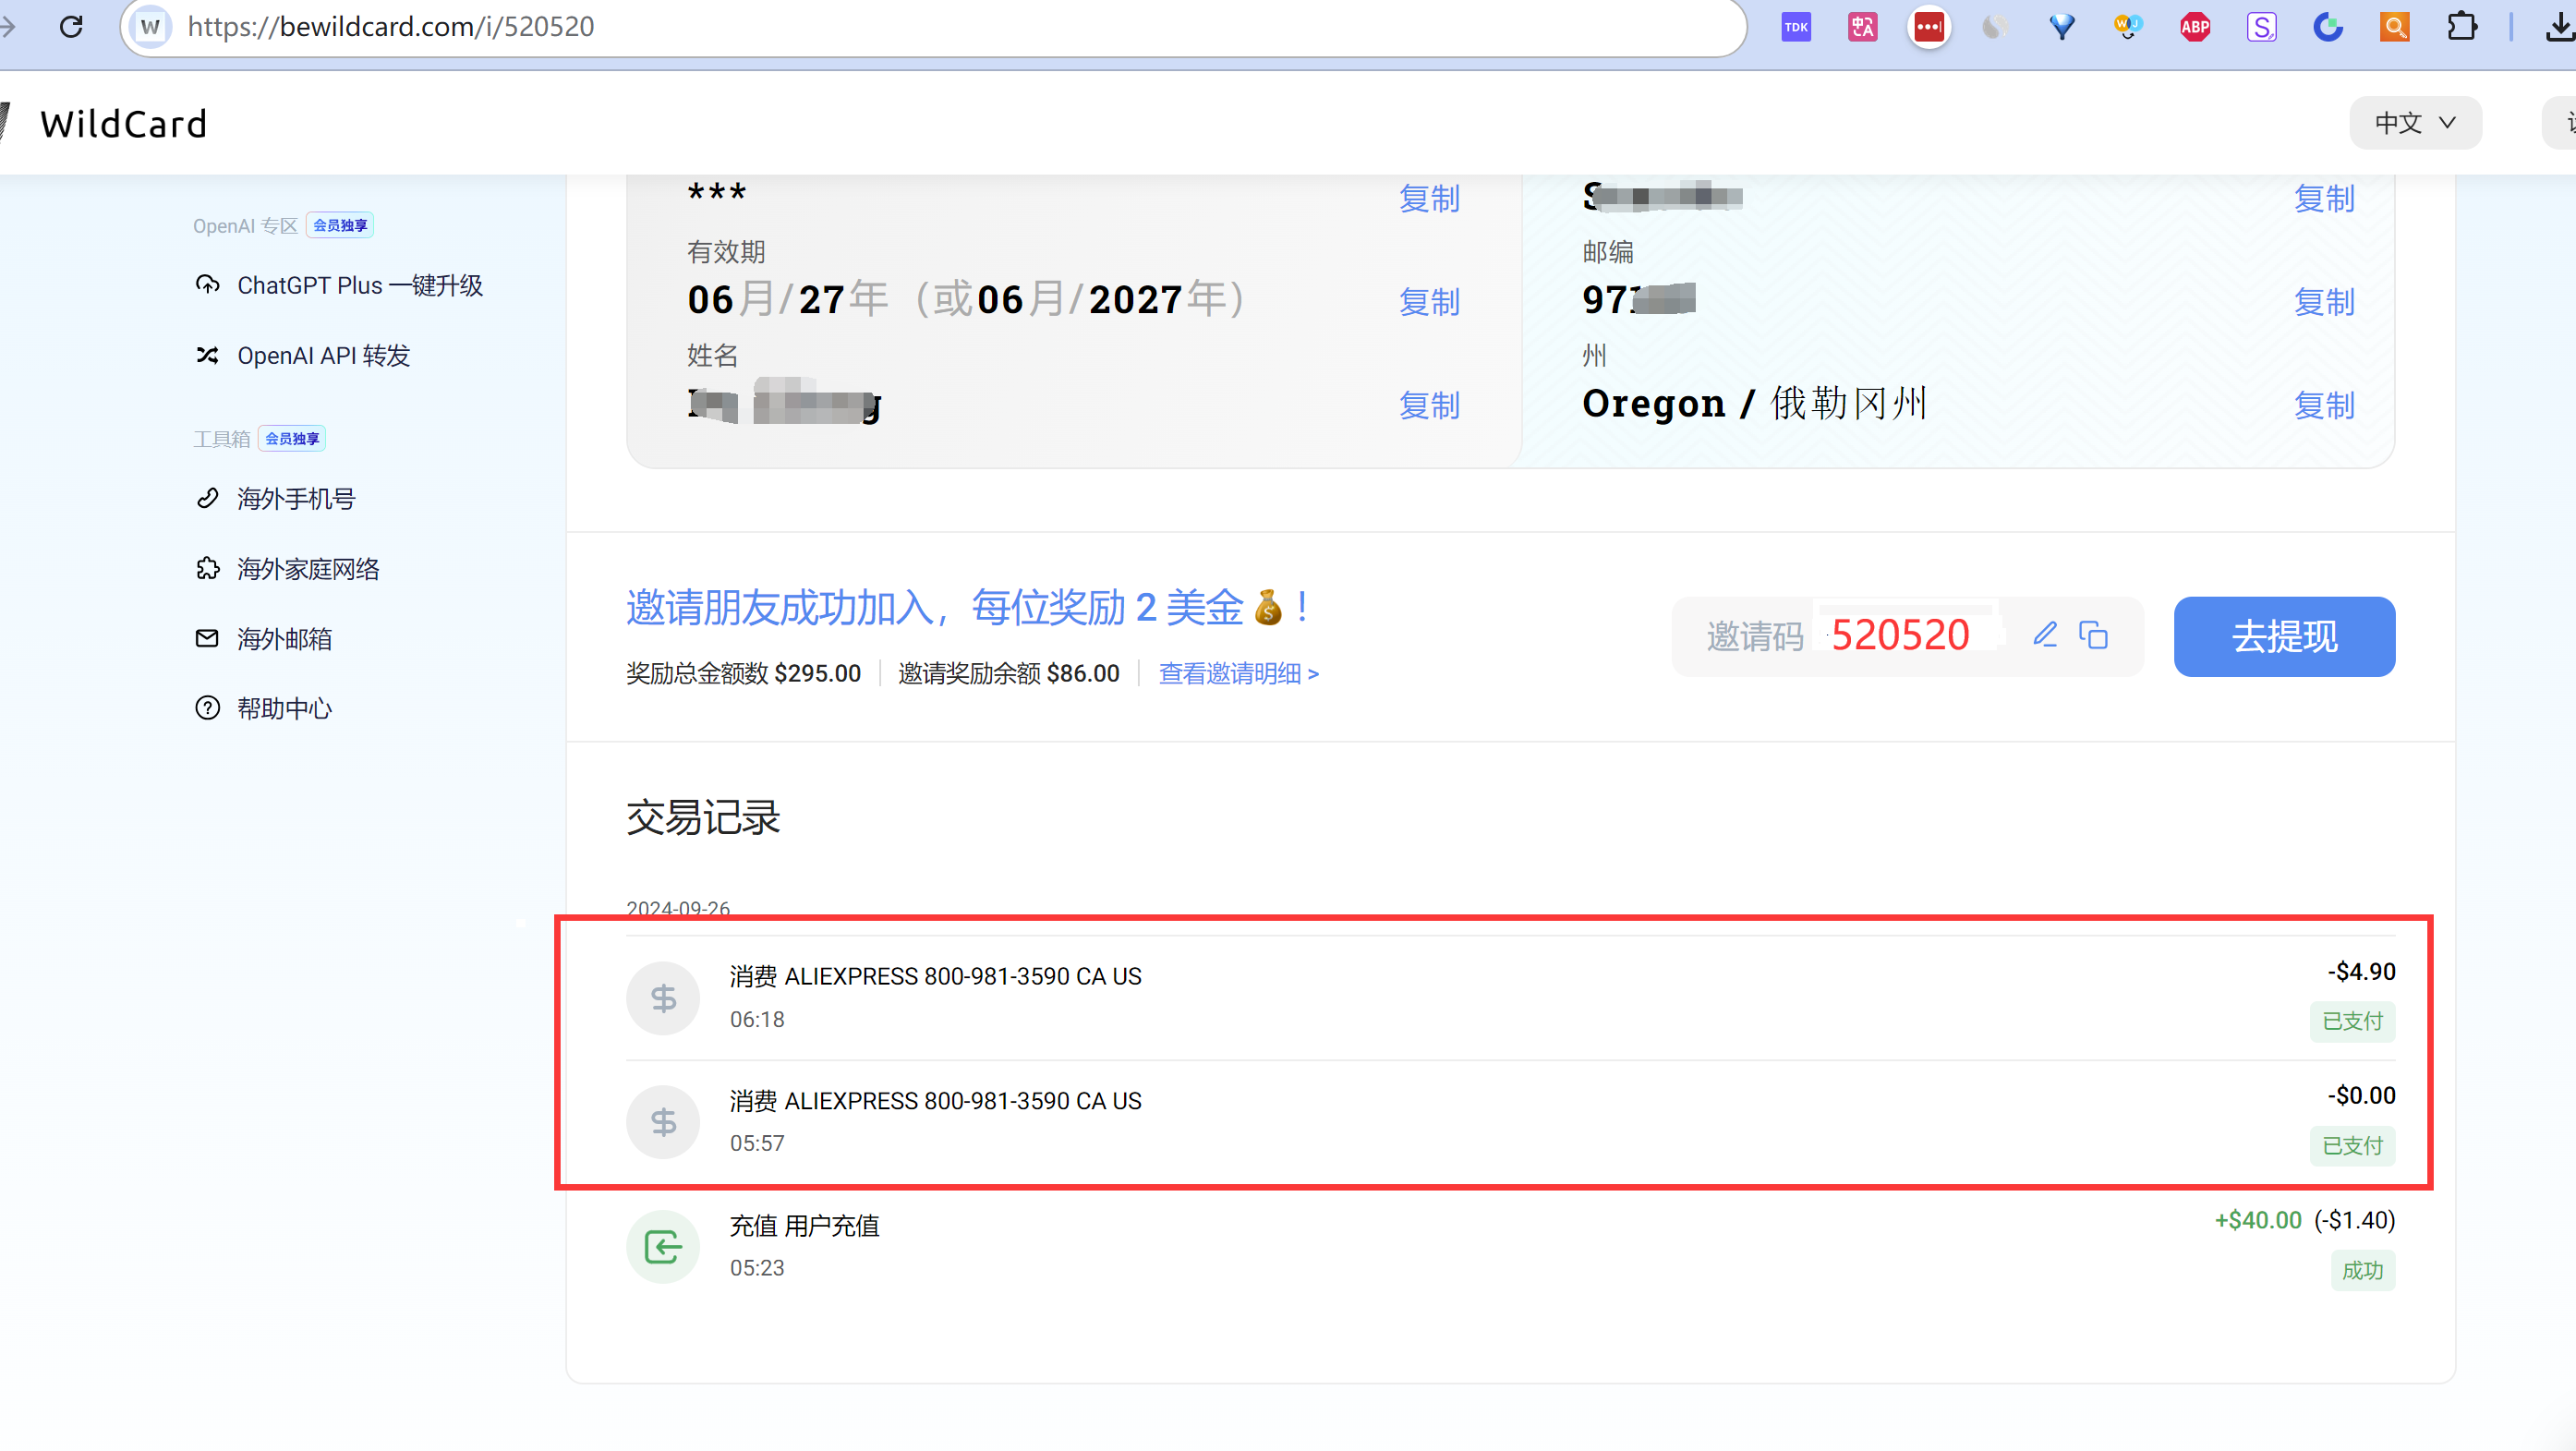Click the 邀请朋友成功加入 headline

(x=967, y=607)
